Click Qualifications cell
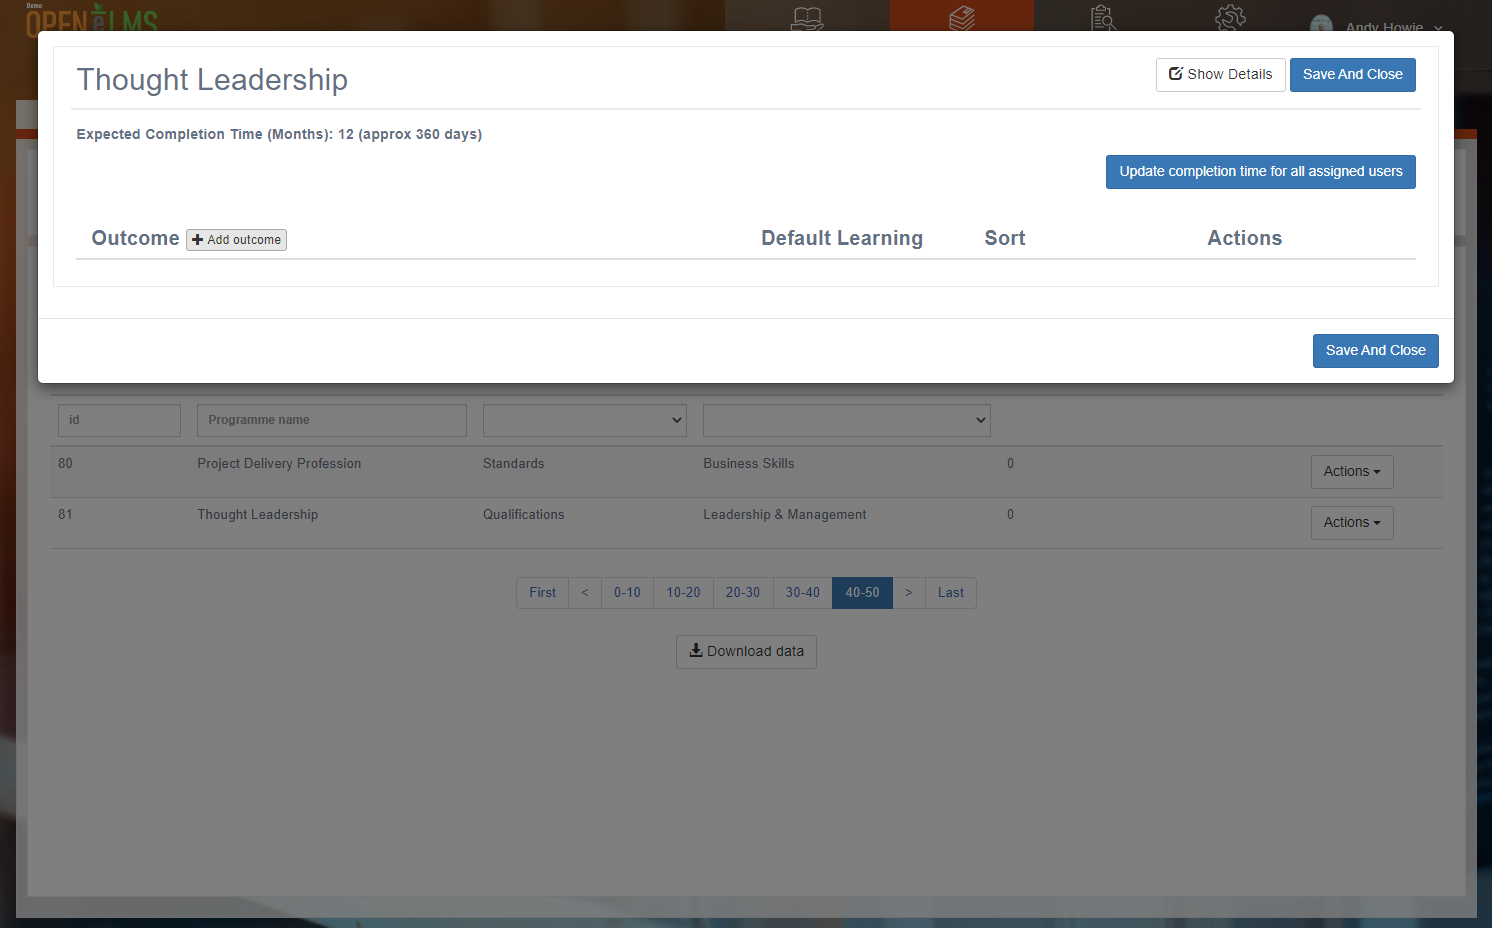Screen dimensions: 1492x928 [523, 515]
